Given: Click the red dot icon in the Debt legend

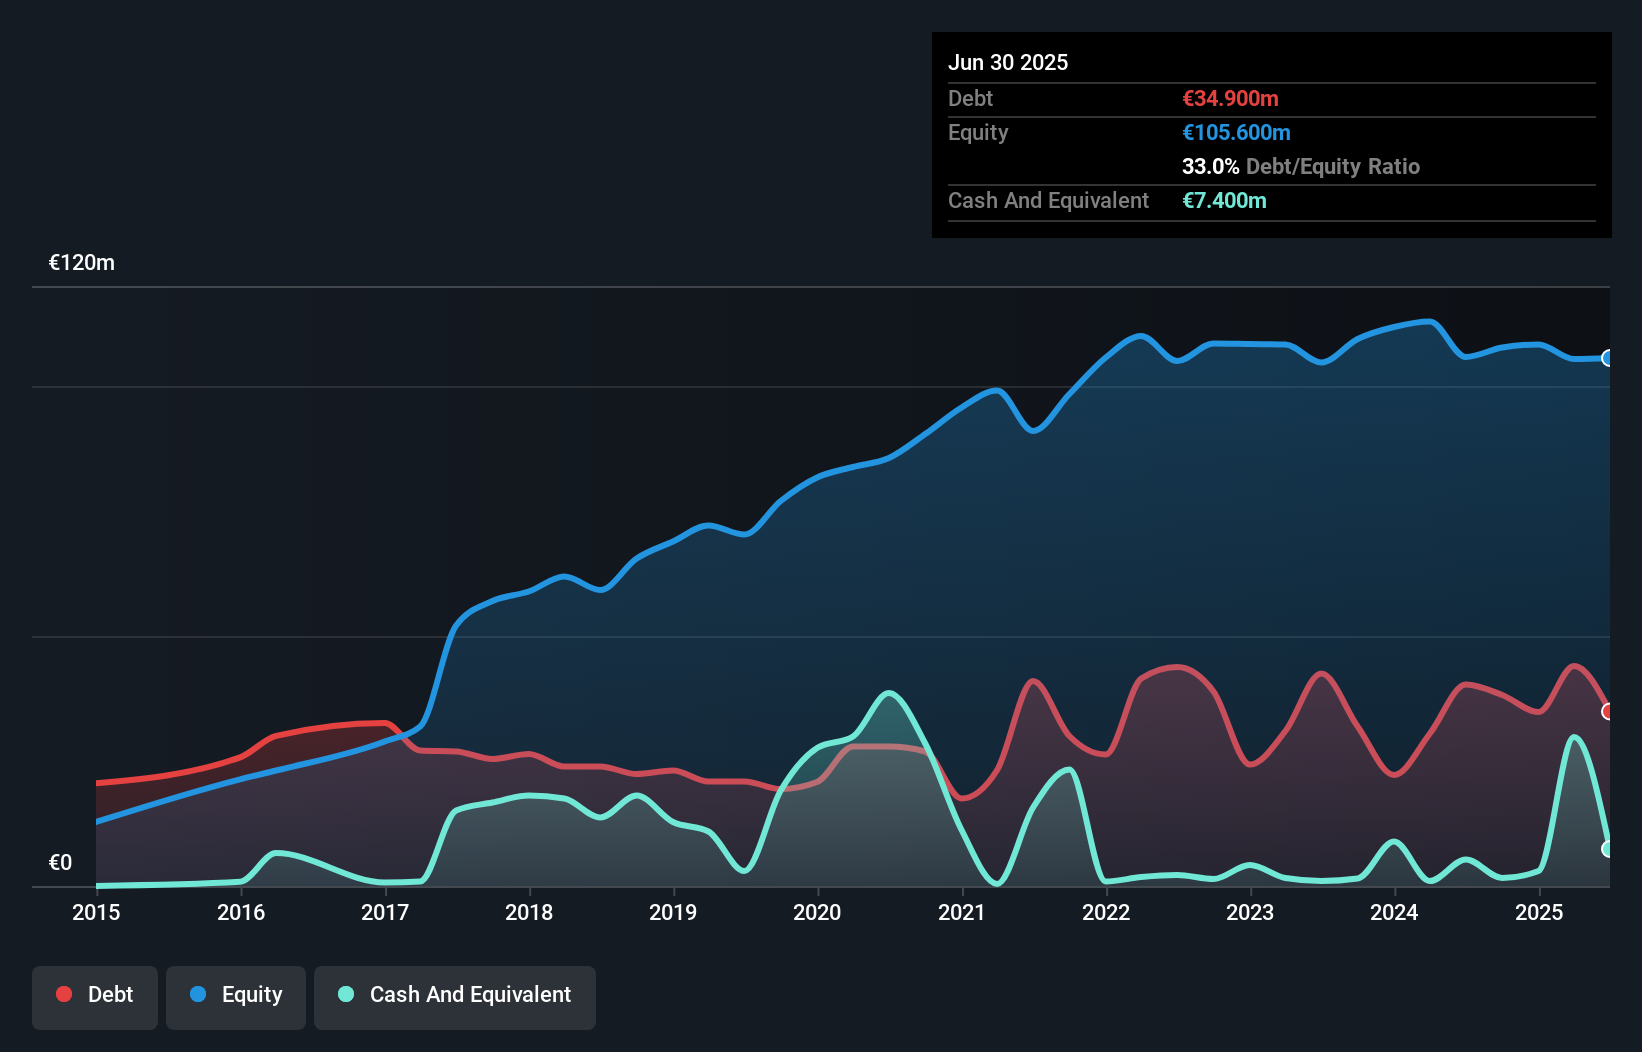Looking at the screenshot, I should pos(63,994).
